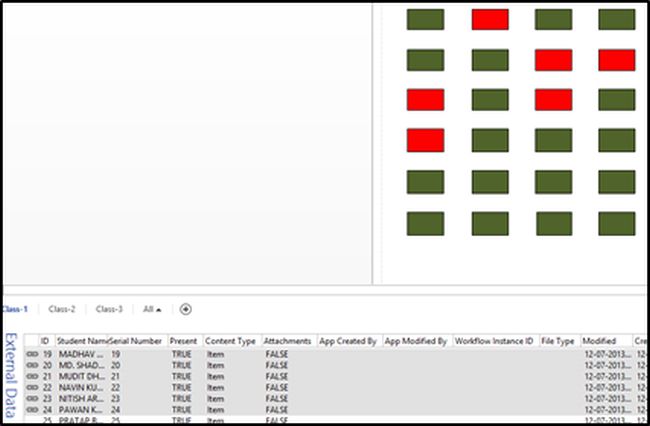Click the link icon beside NAVIN KU row
This screenshot has height=426, width=650.
tap(32, 387)
